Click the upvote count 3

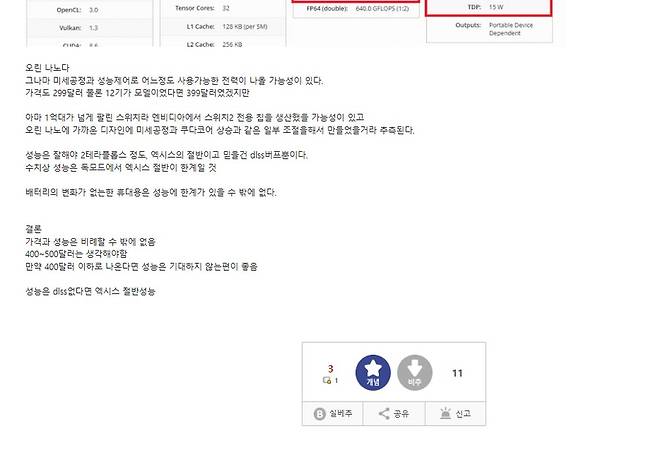coord(331,369)
